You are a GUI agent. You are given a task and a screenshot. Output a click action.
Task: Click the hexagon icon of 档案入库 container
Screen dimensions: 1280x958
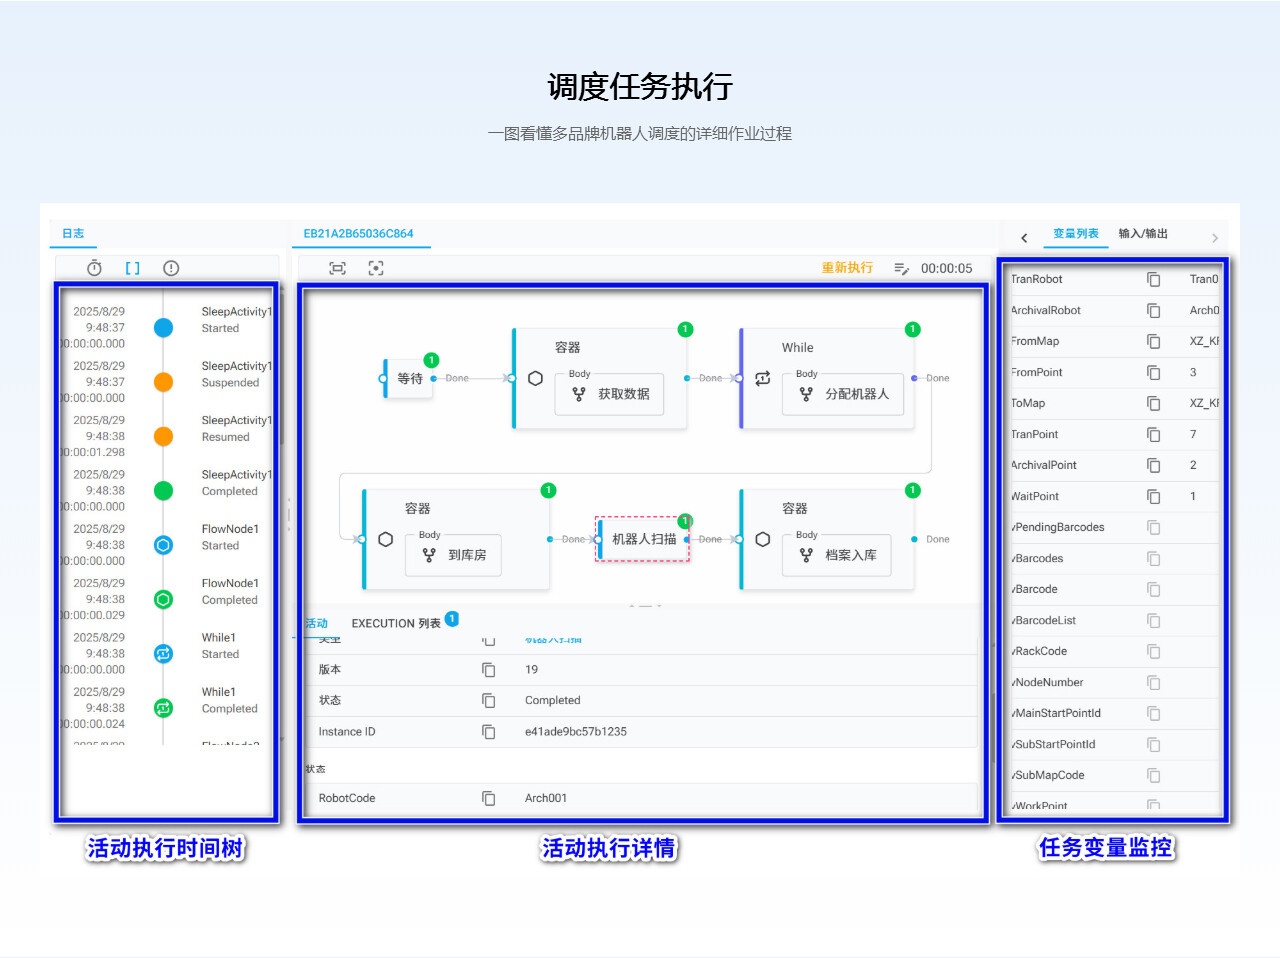(x=762, y=539)
